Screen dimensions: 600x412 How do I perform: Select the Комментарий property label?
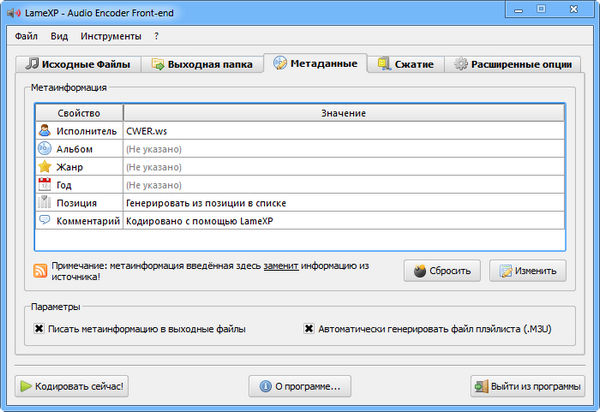click(88, 221)
